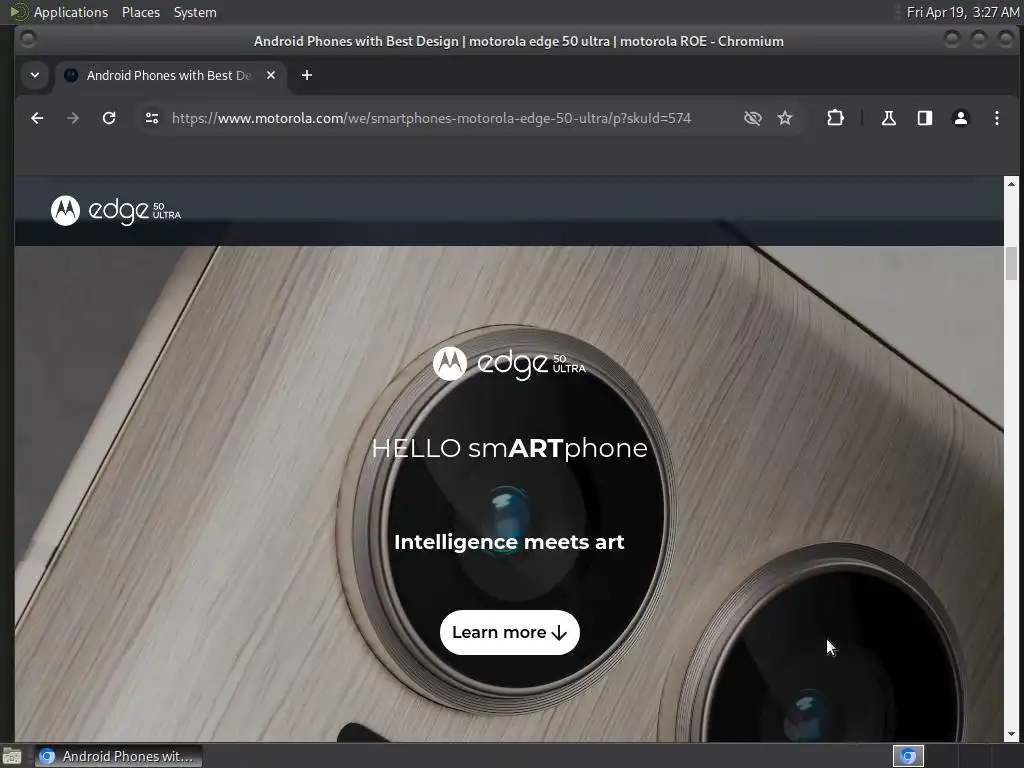Click the scrollbar down arrow
The height and width of the screenshot is (768, 1024).
(x=1011, y=734)
